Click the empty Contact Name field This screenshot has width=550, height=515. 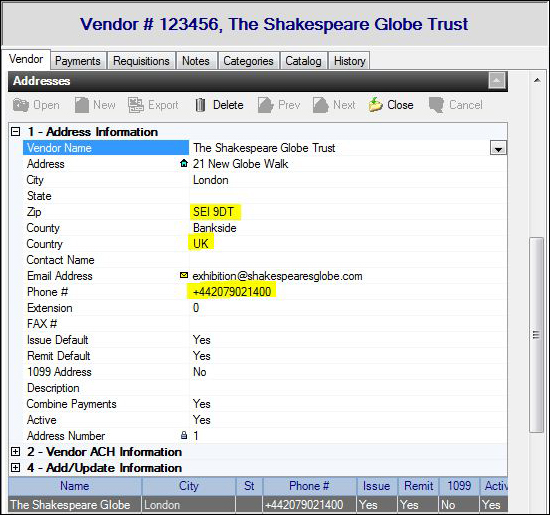pos(348,260)
